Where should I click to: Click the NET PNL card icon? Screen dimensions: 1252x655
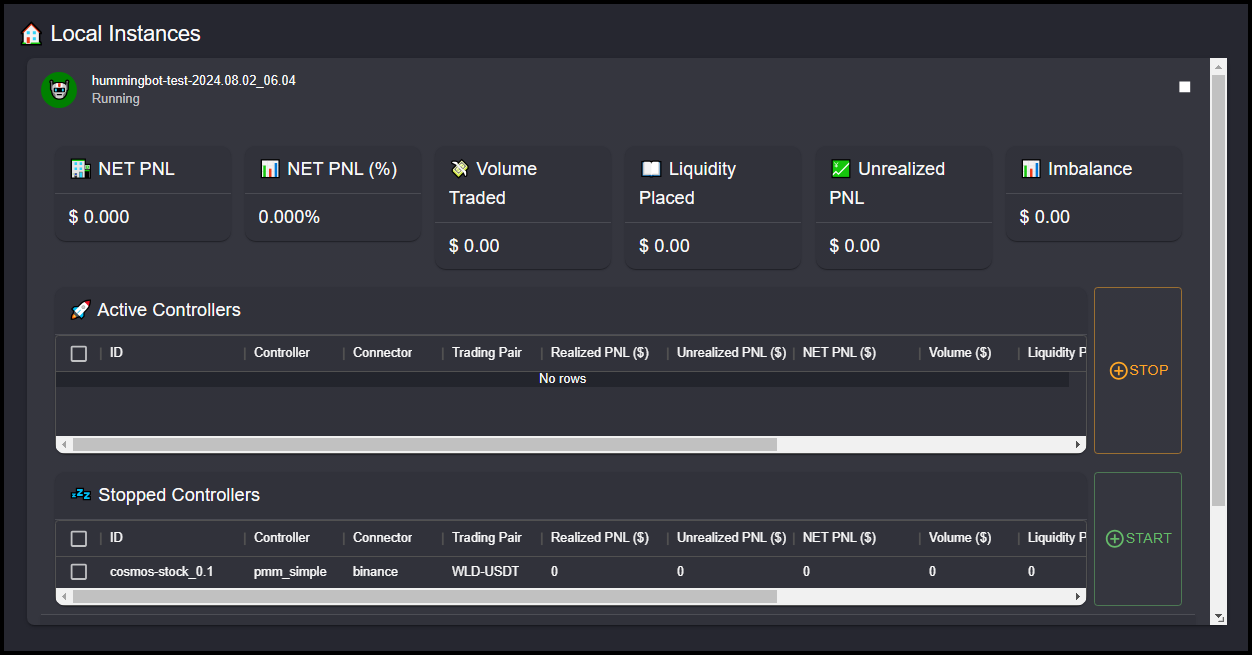(x=81, y=169)
